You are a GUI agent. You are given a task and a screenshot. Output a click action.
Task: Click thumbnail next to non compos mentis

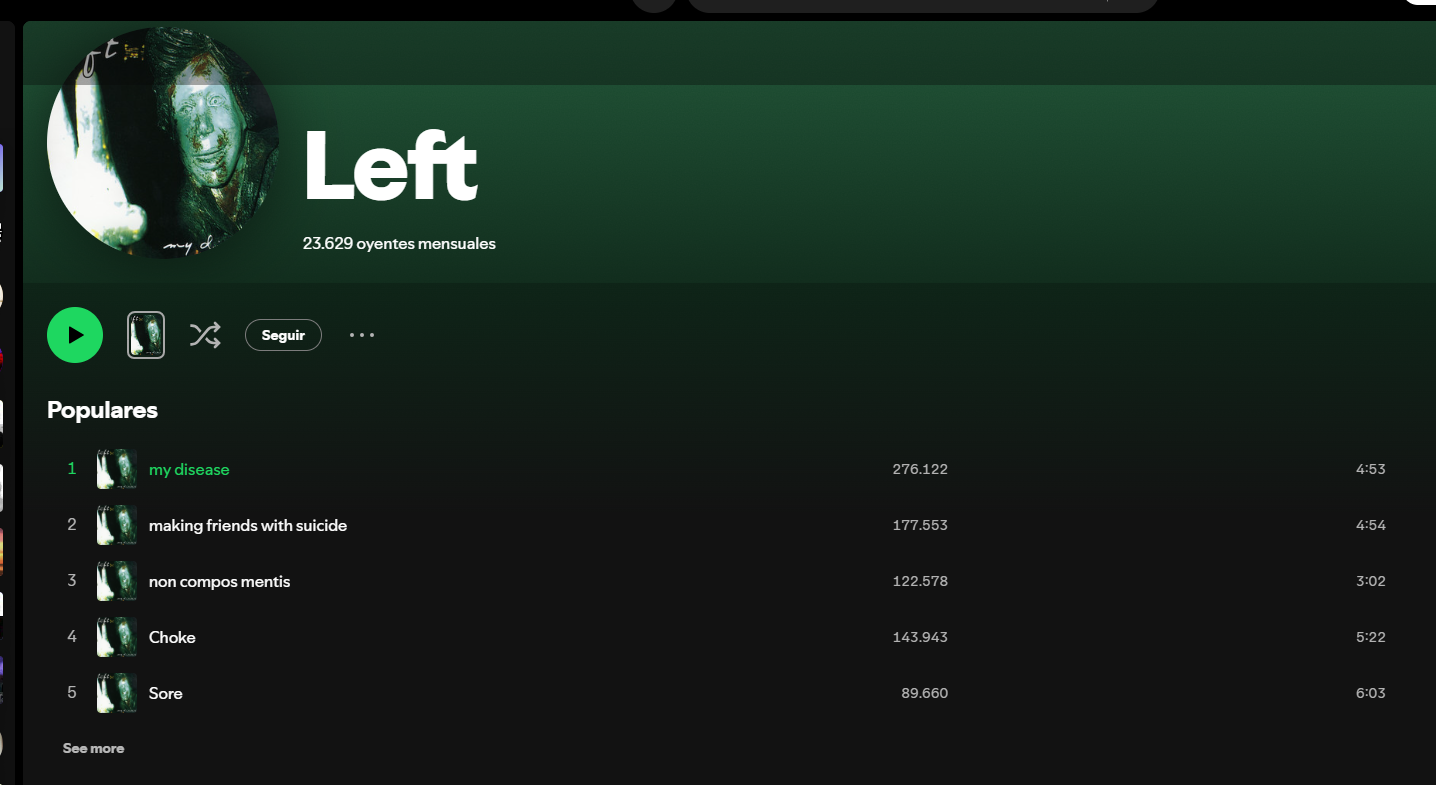117,581
